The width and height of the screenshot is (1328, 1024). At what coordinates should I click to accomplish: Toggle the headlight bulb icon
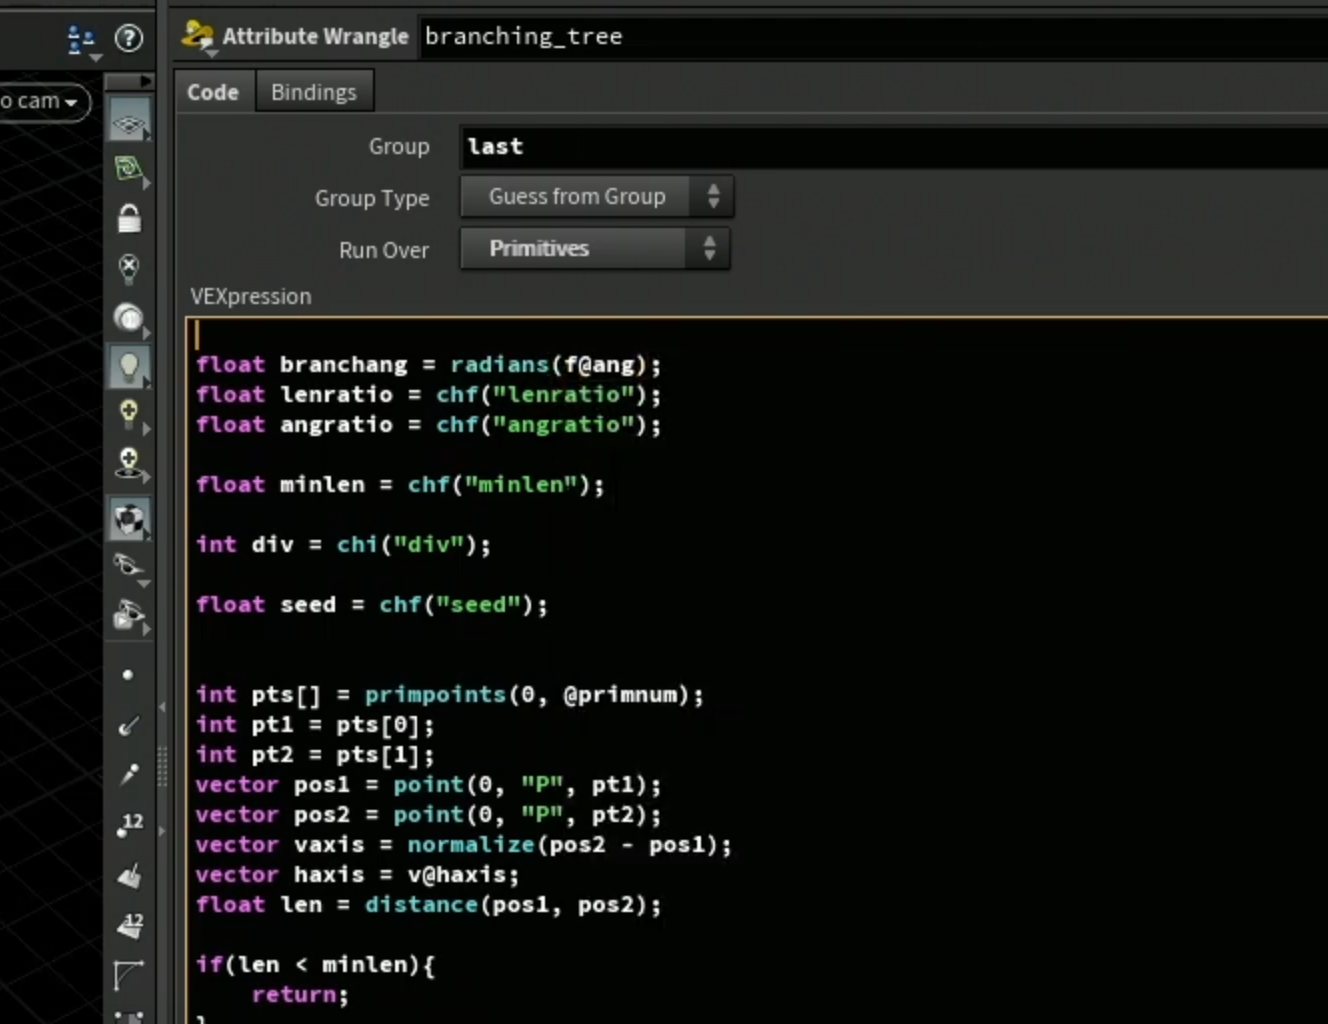coord(129,318)
